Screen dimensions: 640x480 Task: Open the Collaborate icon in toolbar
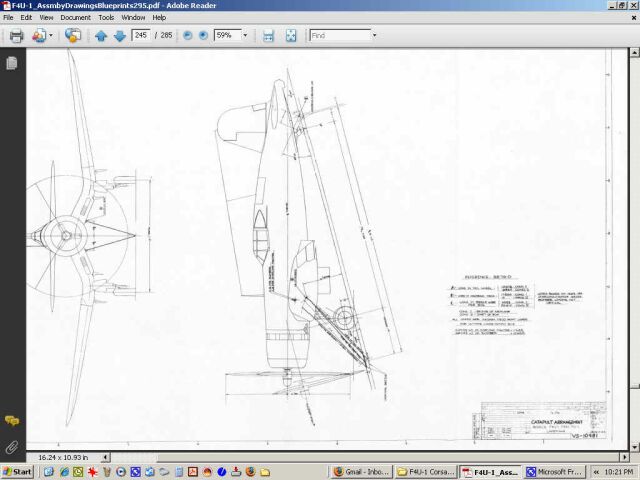[39, 36]
